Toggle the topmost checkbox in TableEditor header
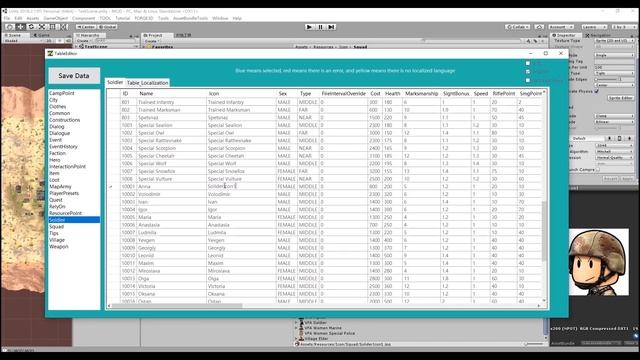This screenshot has width=640, height=360. (528, 63)
